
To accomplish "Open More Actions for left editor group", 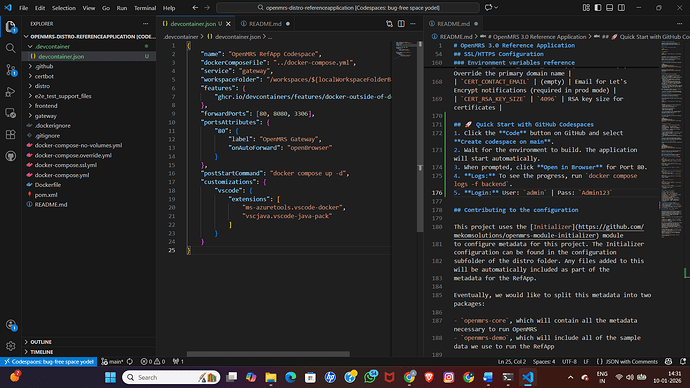I will click(x=413, y=24).
